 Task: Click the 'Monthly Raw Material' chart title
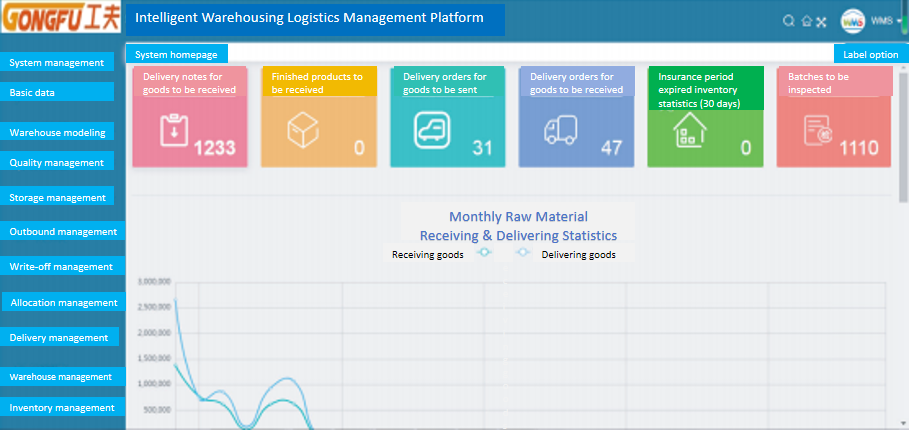518,216
